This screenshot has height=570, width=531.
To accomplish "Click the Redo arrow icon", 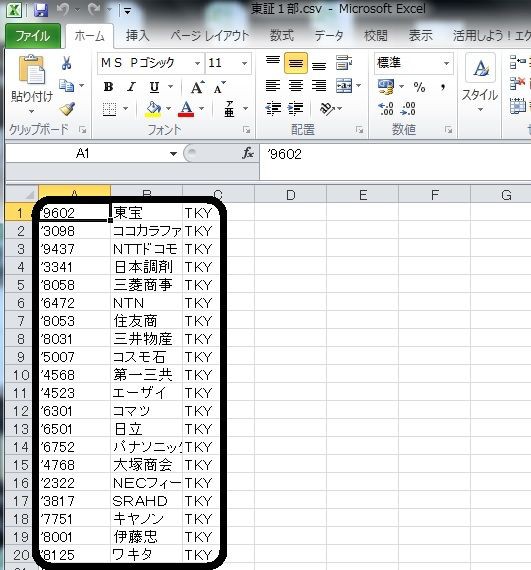I will [94, 10].
